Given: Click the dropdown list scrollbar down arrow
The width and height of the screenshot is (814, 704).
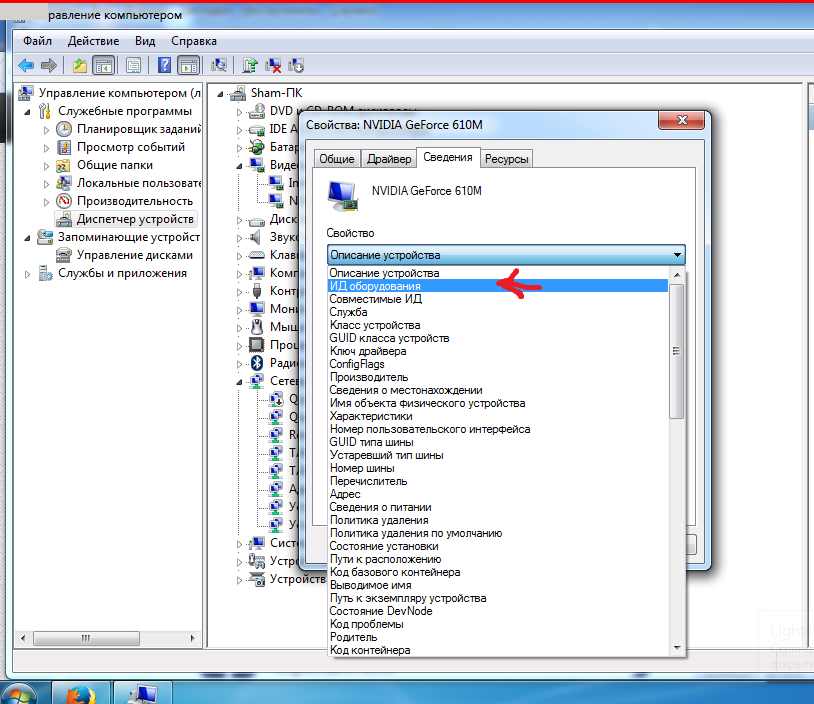Looking at the screenshot, I should pos(677,648).
